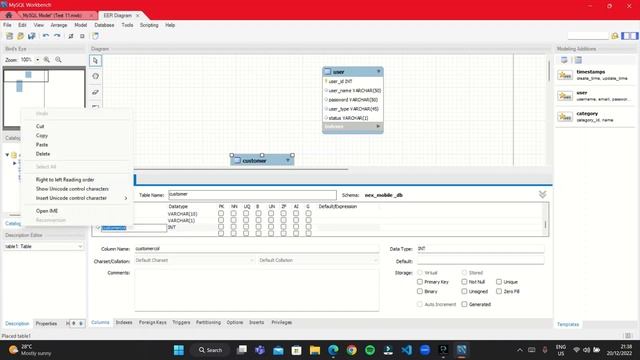Select the pointer selection tool

click(x=96, y=60)
